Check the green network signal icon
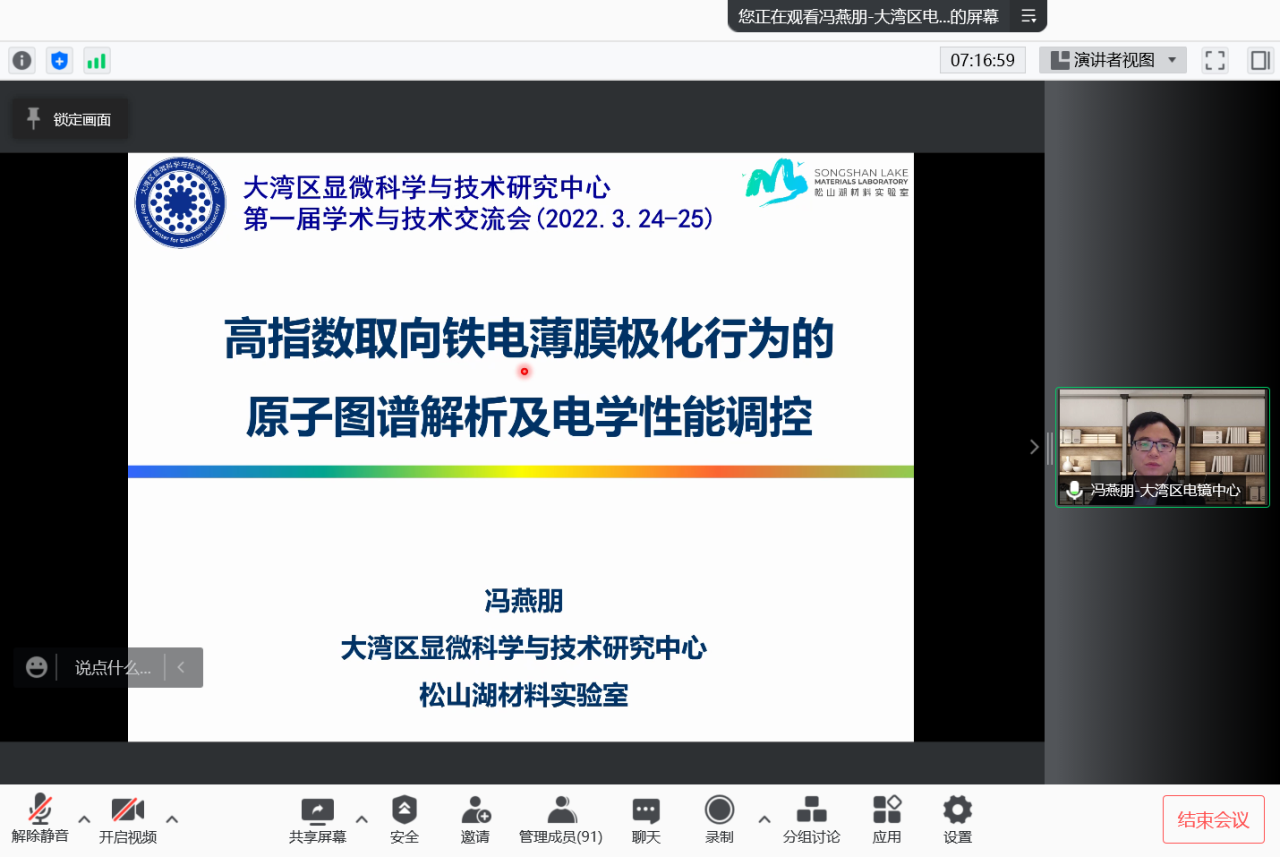Screen dimensions: 1280x857 point(96,60)
